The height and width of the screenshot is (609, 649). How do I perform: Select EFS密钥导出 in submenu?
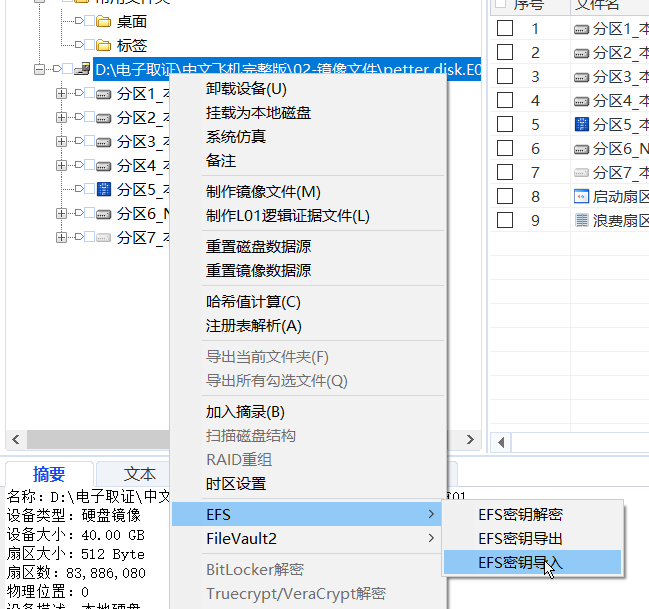(532, 538)
